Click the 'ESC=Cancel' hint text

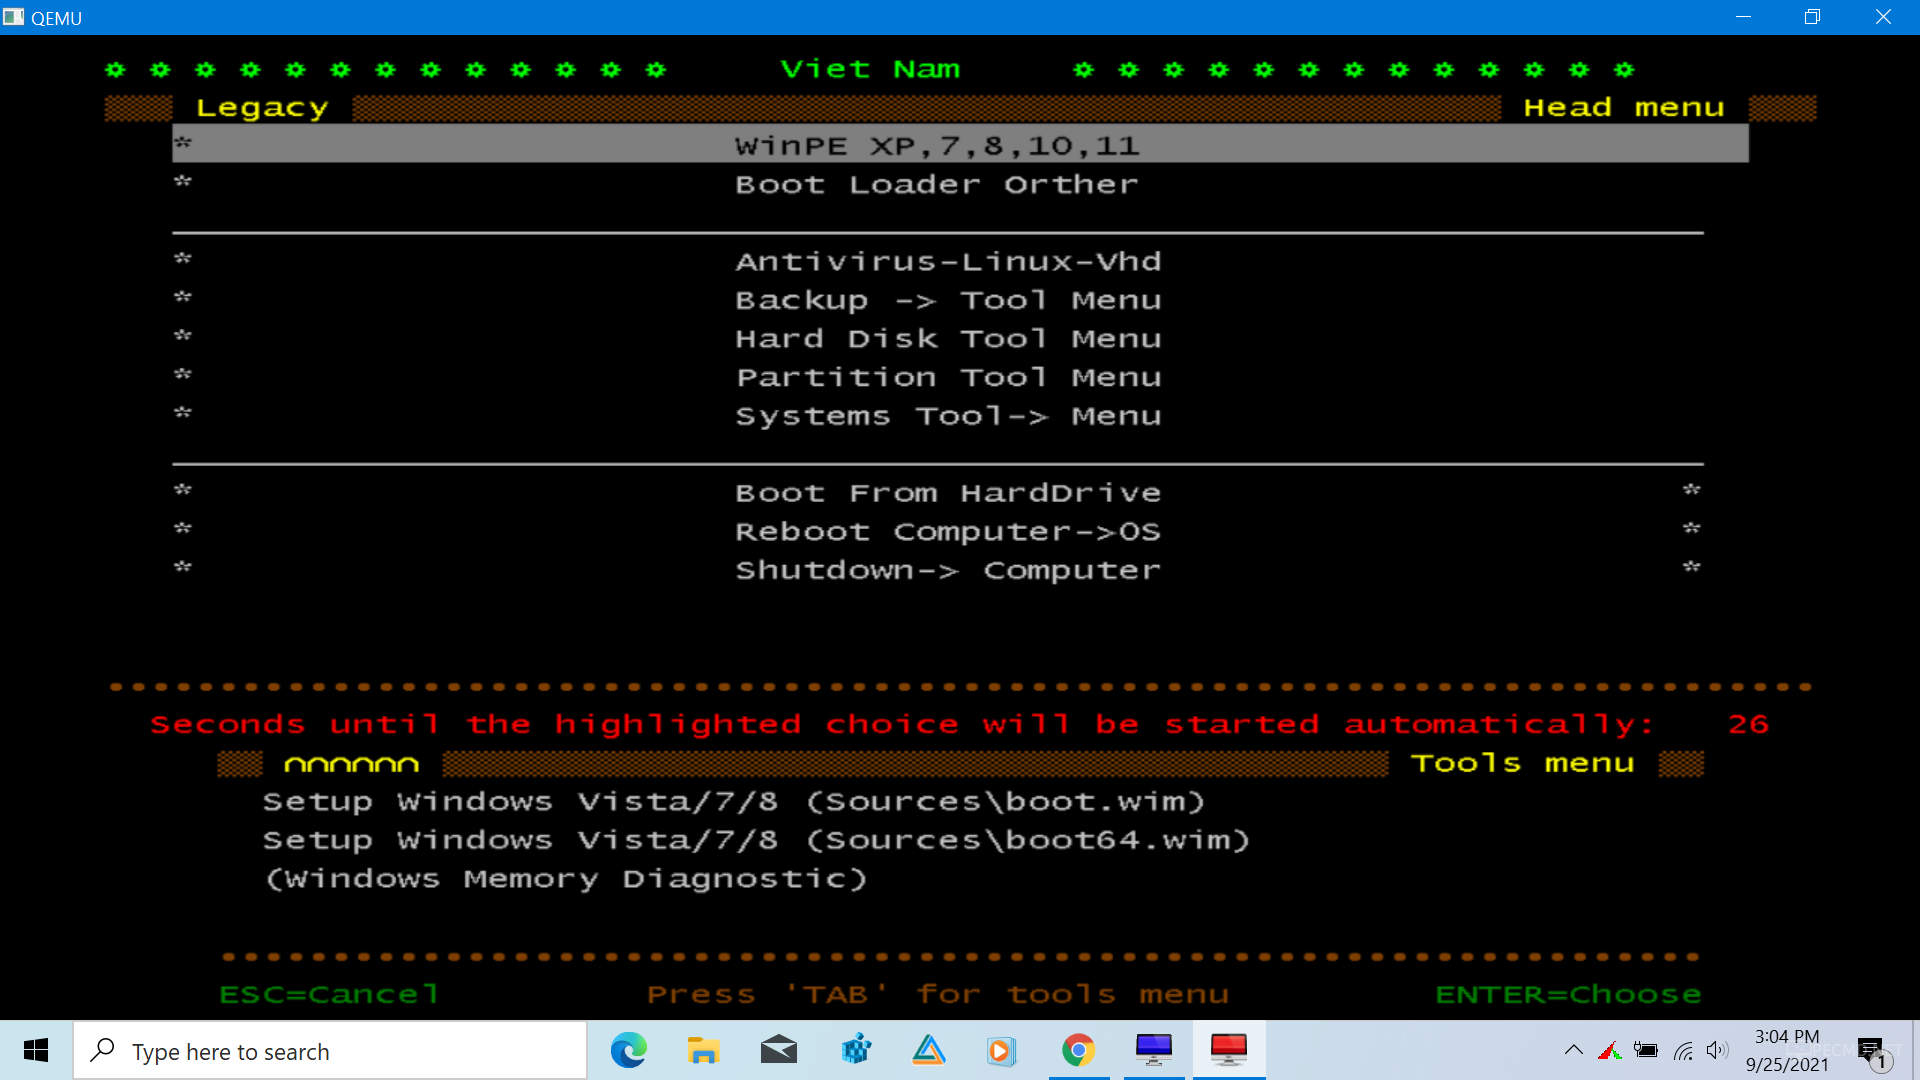click(x=329, y=995)
